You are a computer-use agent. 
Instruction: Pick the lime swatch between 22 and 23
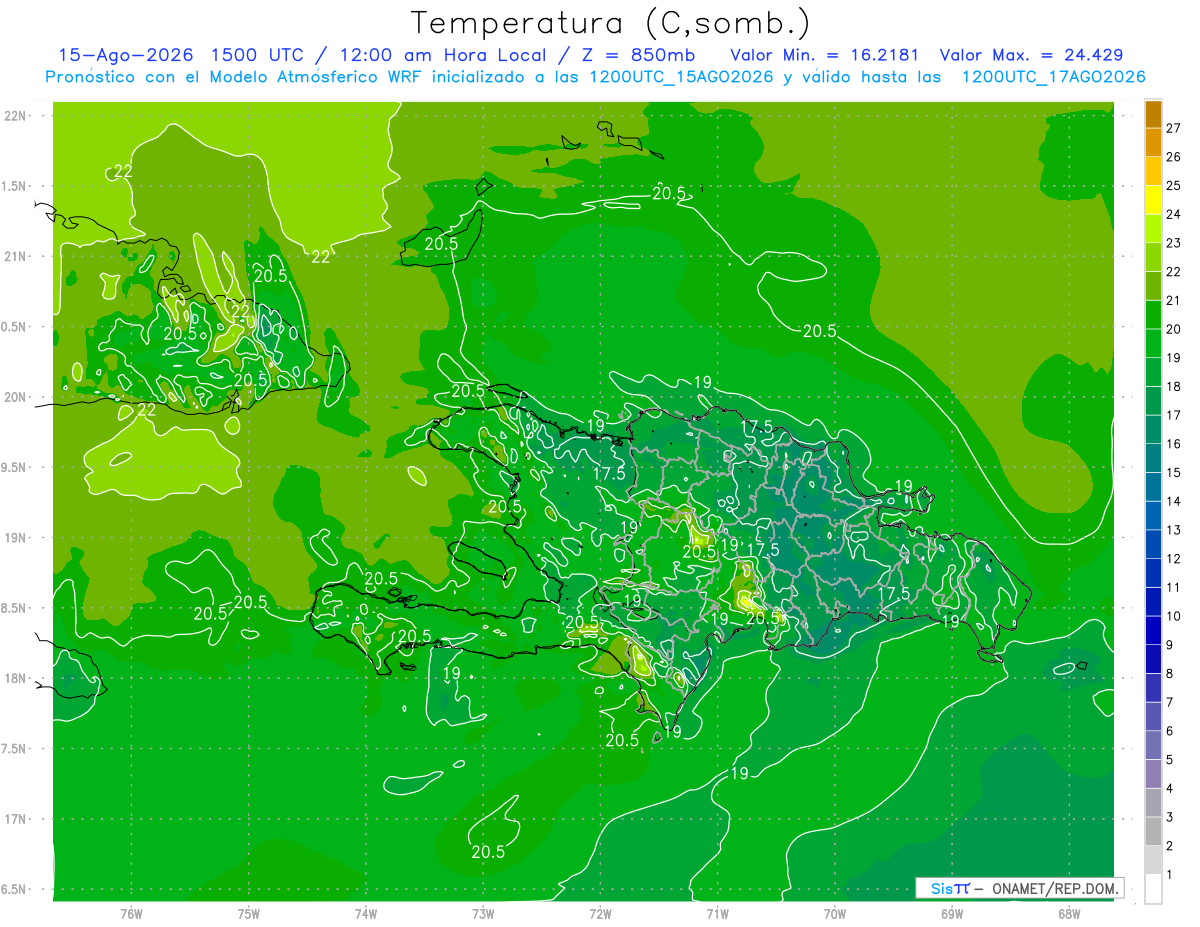(x=1153, y=258)
